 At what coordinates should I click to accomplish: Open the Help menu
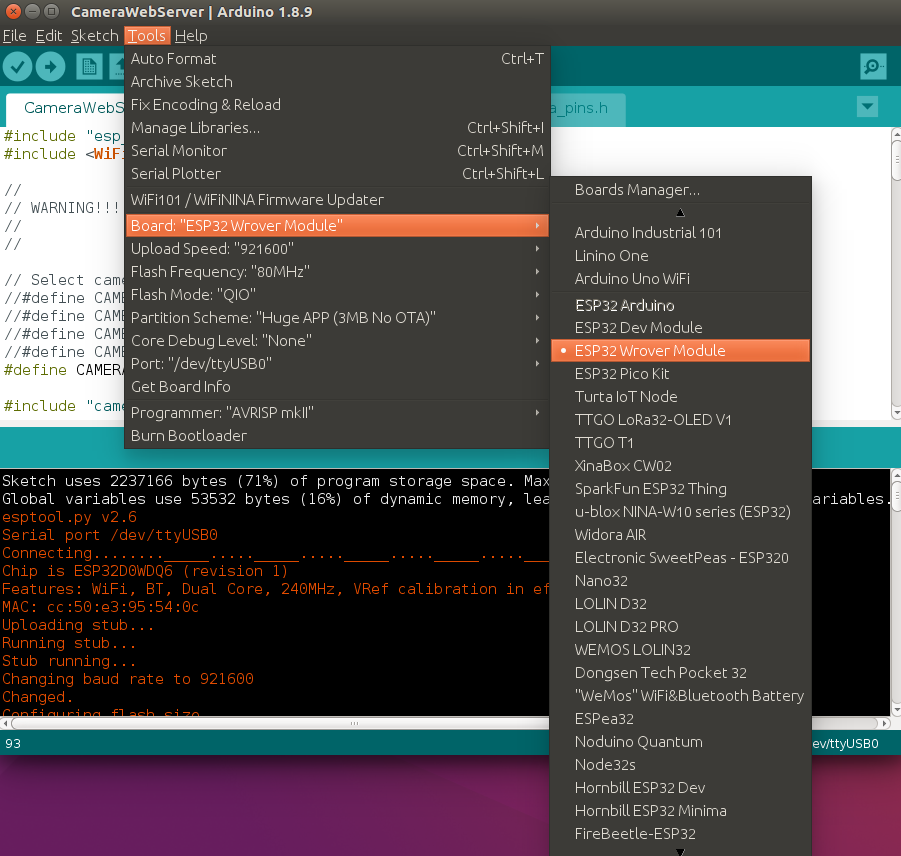pyautogui.click(x=190, y=35)
